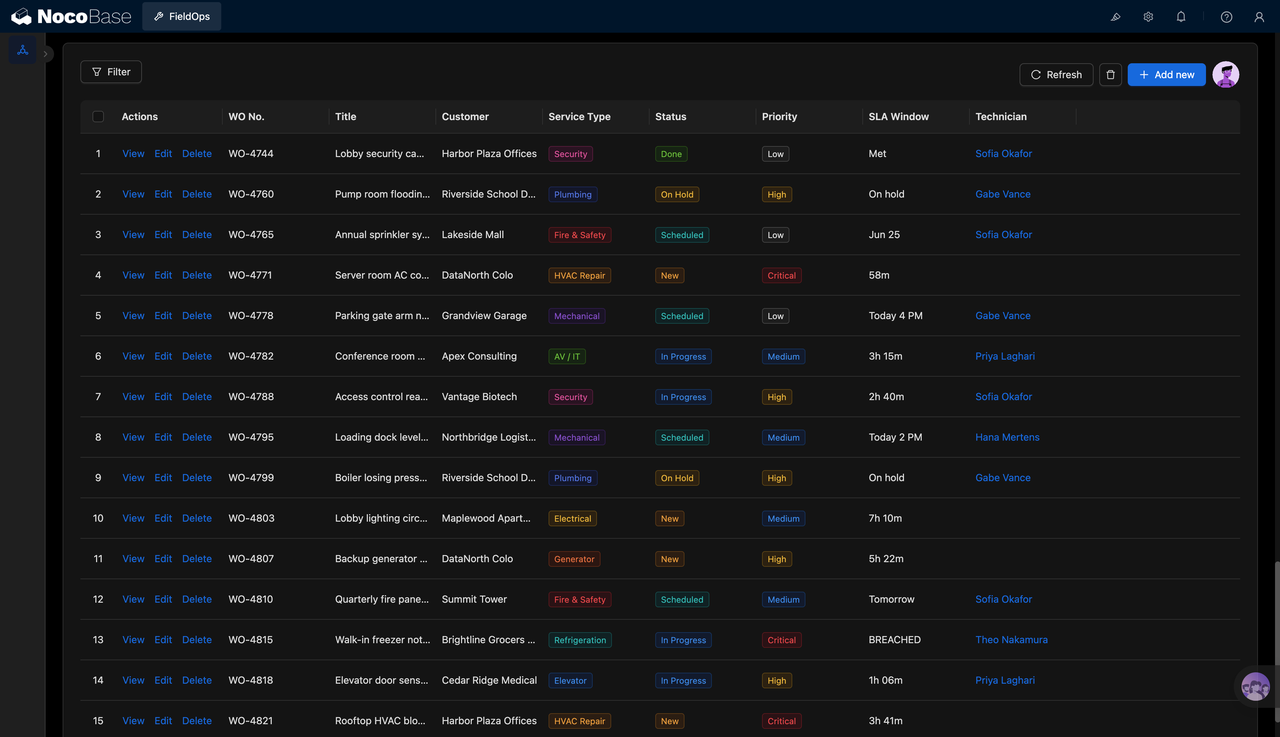Open the settings gear in top bar
1280x737 pixels.
coord(1148,17)
